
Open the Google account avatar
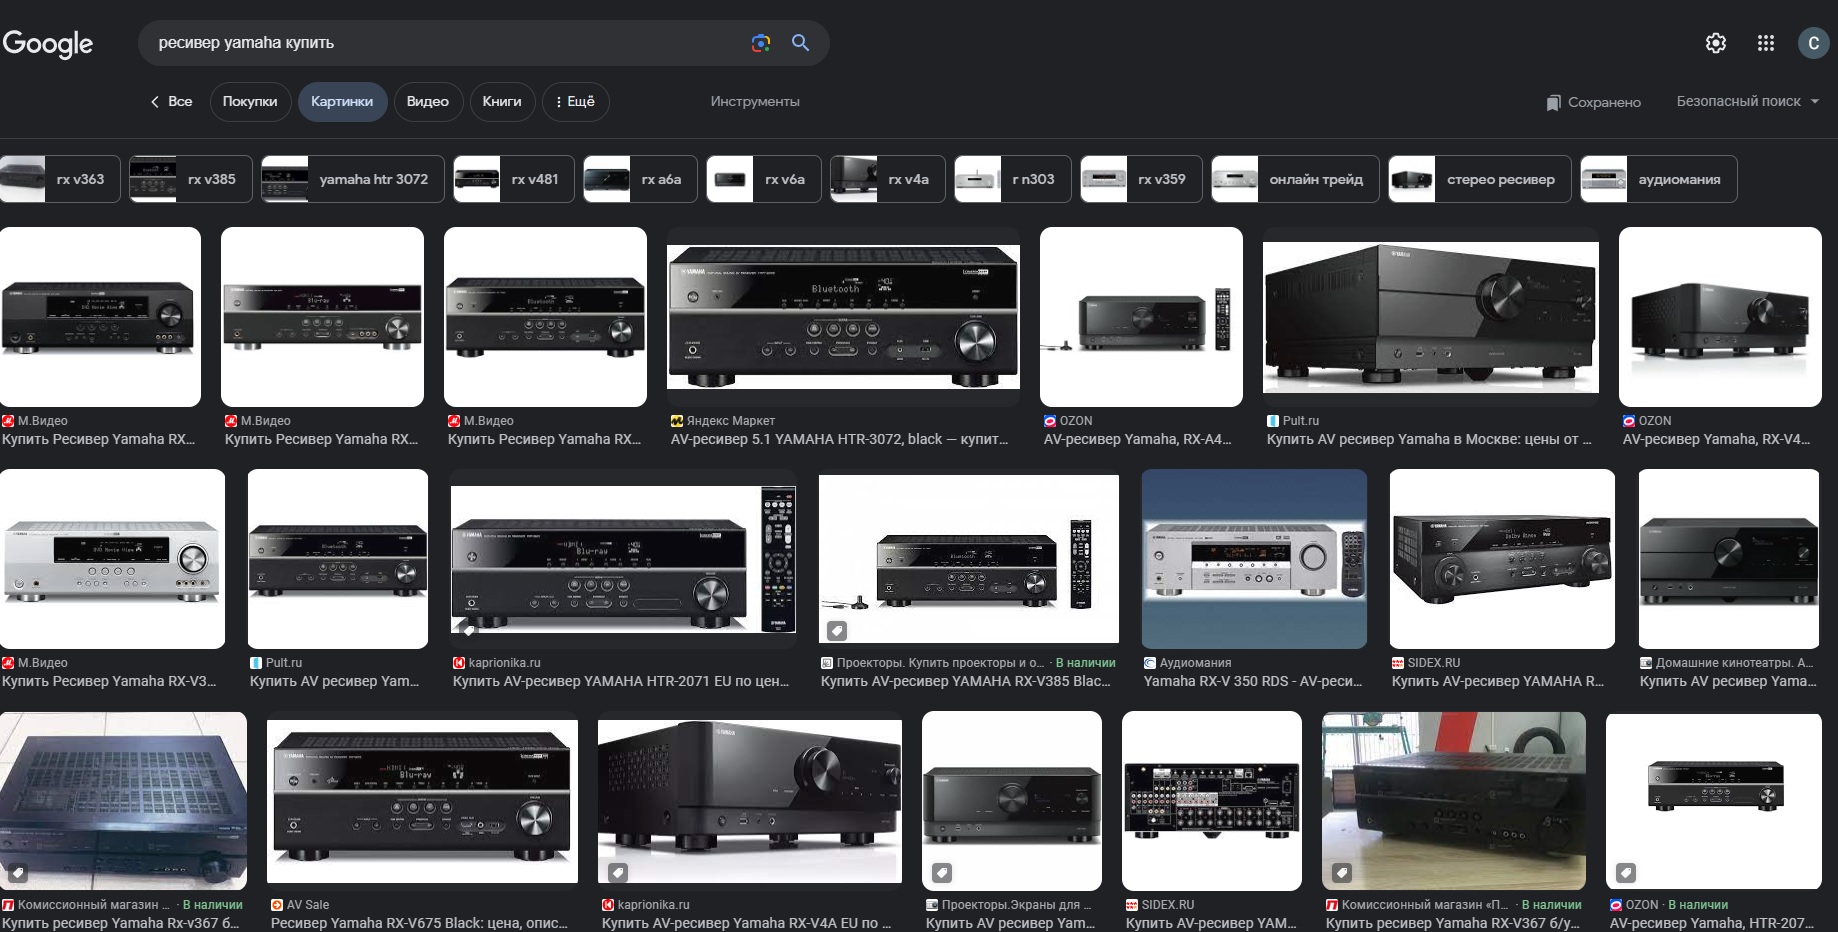[x=1814, y=43]
